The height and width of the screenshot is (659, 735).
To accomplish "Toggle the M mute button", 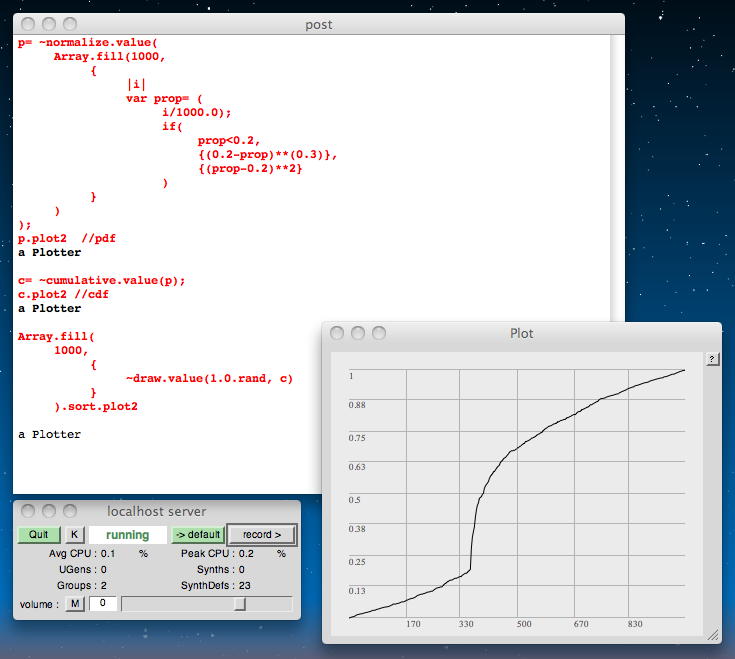I will (75, 604).
